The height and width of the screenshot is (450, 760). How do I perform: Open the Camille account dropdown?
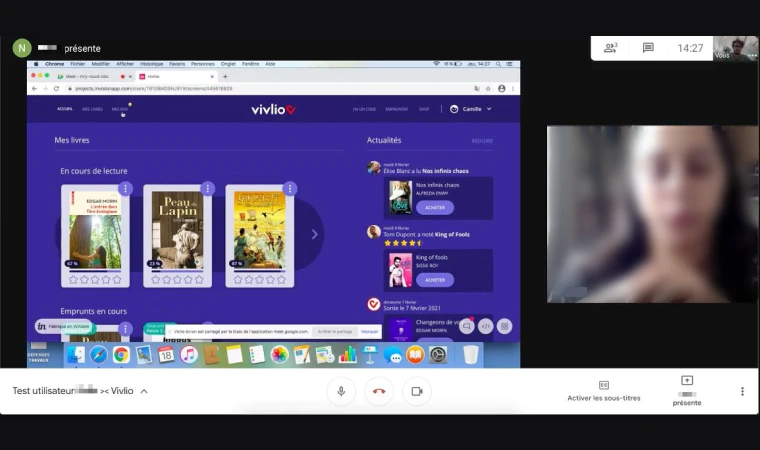tap(471, 109)
